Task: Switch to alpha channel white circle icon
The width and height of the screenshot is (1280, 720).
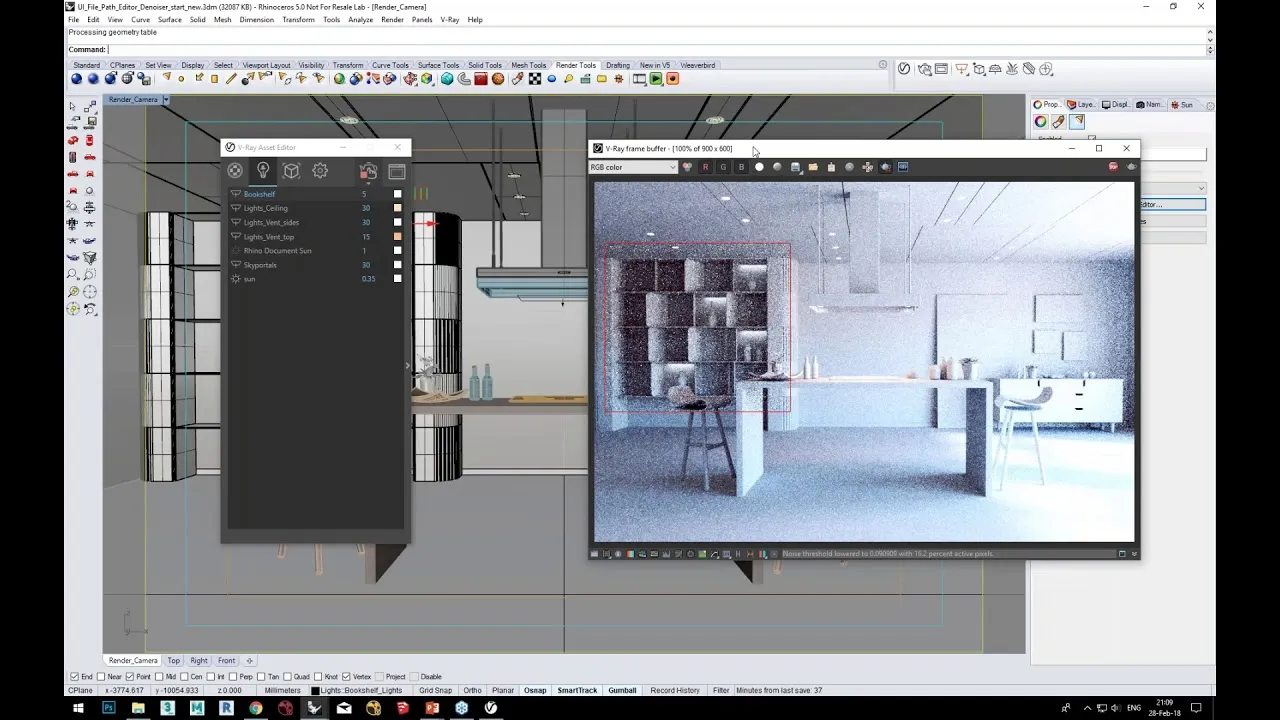Action: coord(759,167)
